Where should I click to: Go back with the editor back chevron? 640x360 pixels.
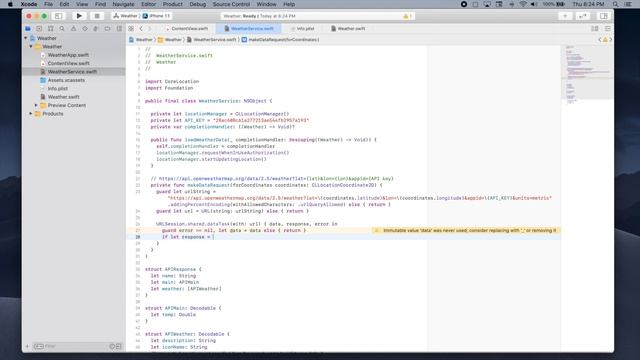pyautogui.click(x=141, y=29)
